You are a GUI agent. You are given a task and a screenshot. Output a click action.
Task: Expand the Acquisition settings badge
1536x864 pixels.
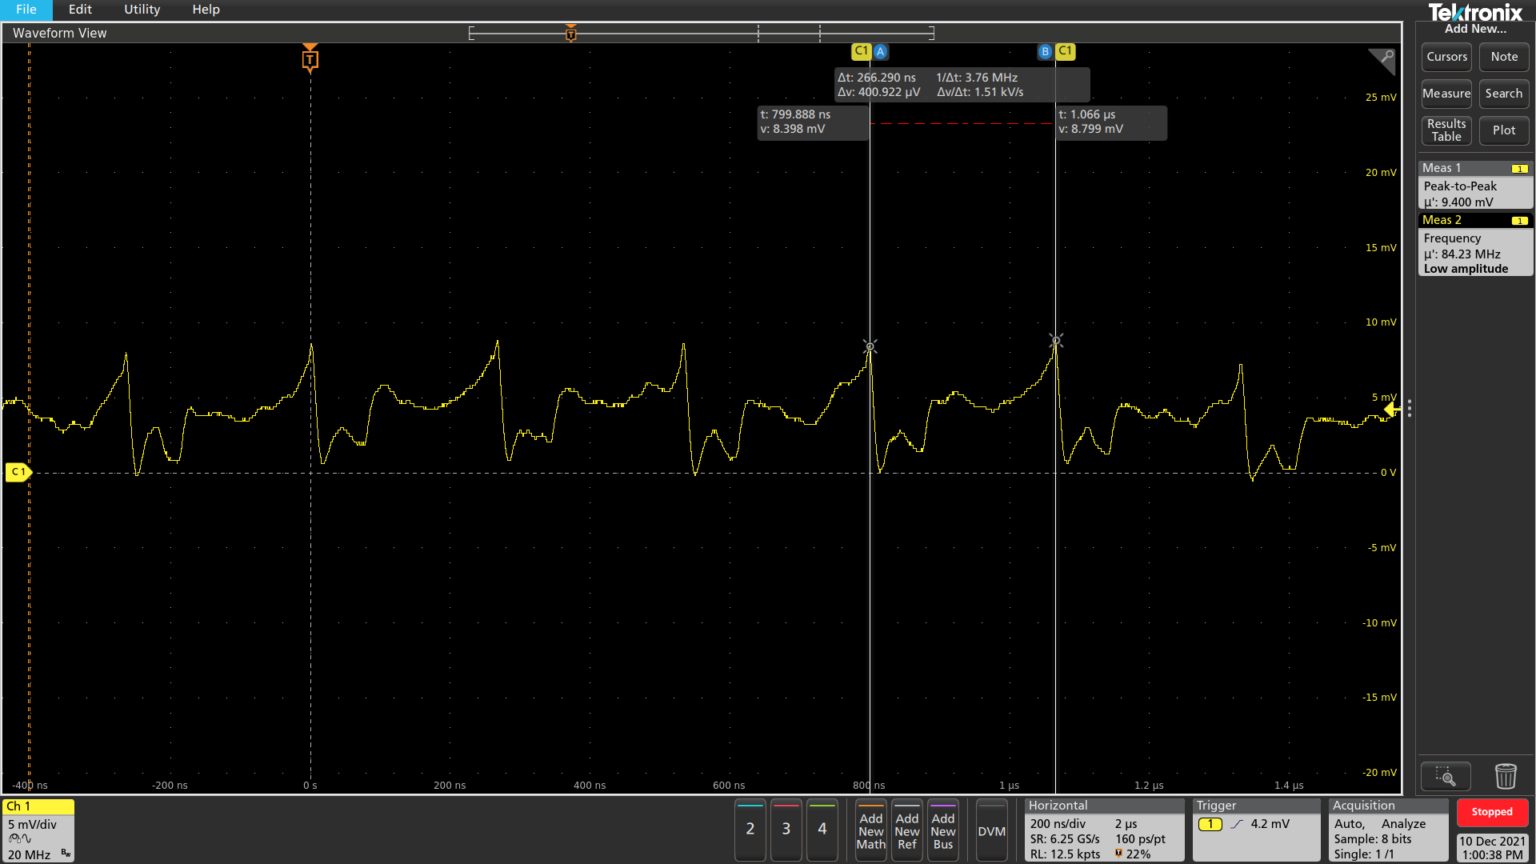[1388, 830]
